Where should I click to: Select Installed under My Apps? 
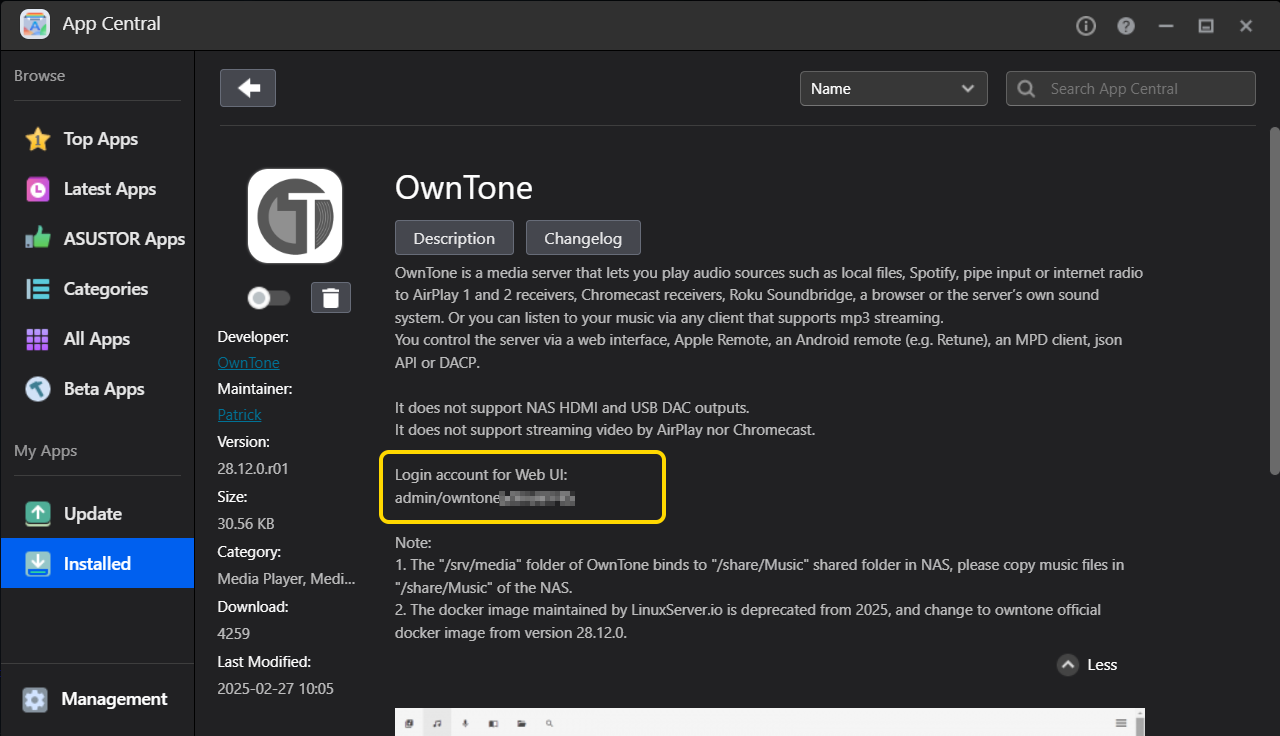coord(97,563)
